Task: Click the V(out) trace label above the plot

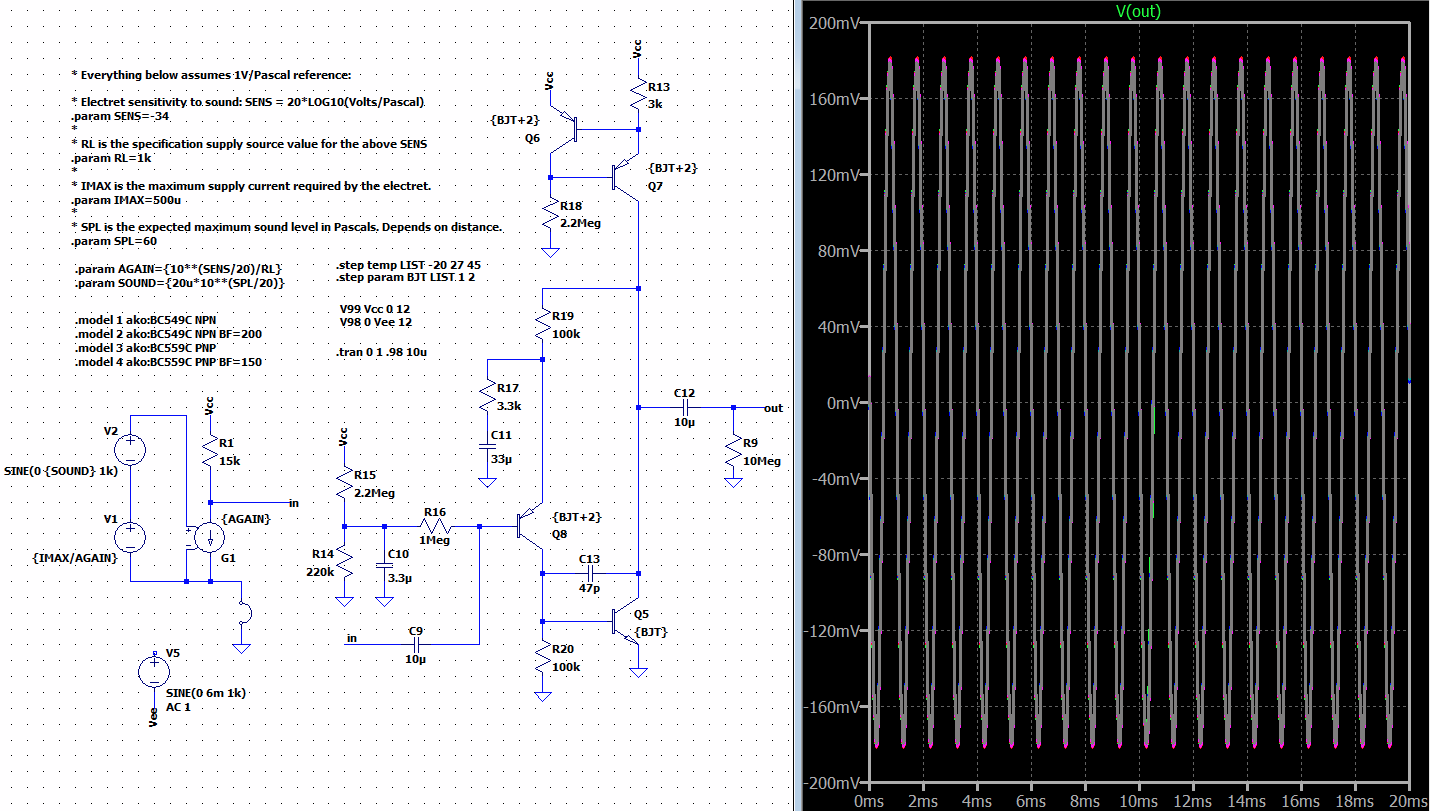Action: coord(1138,11)
